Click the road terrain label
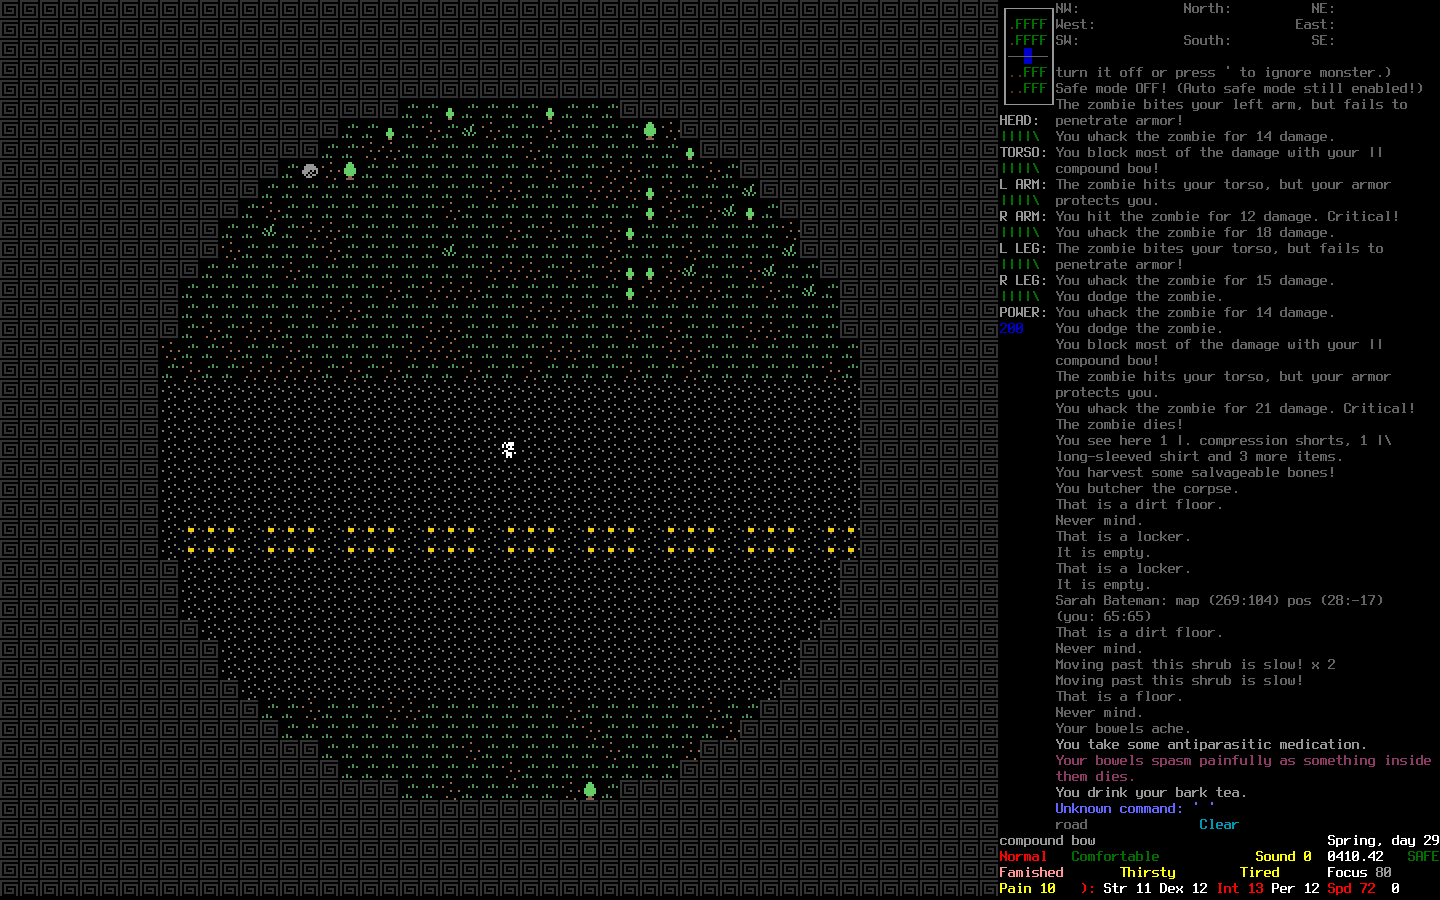The height and width of the screenshot is (900, 1440). pos(1072,824)
